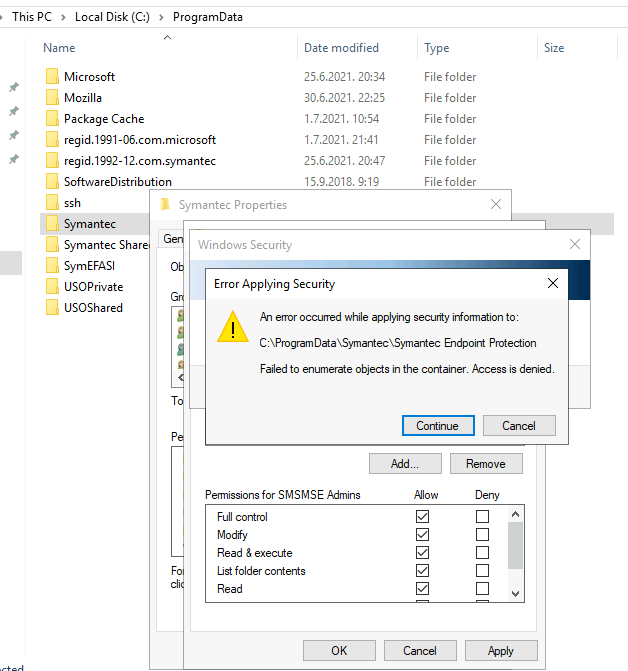This screenshot has width=628, height=671.
Task: Click the permissions list scrollbar thumb
Action: point(515,546)
